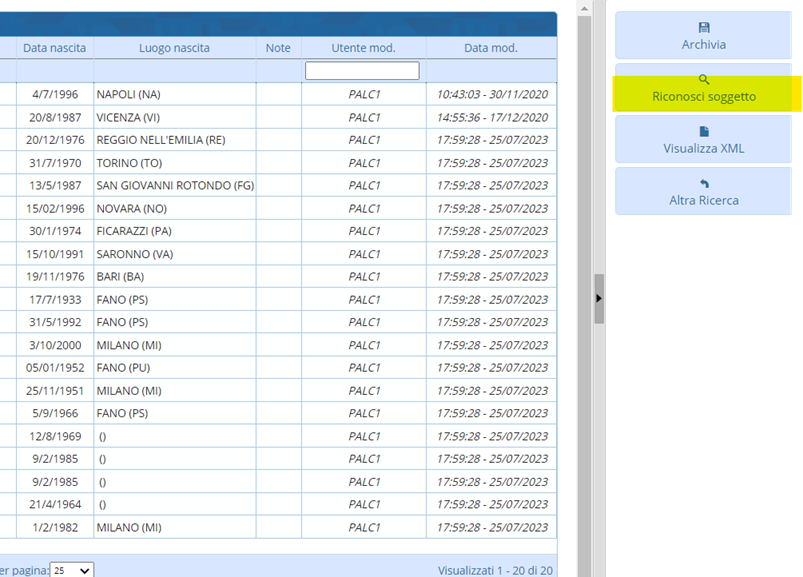Click the Utente mod. filter input field

[362, 71]
